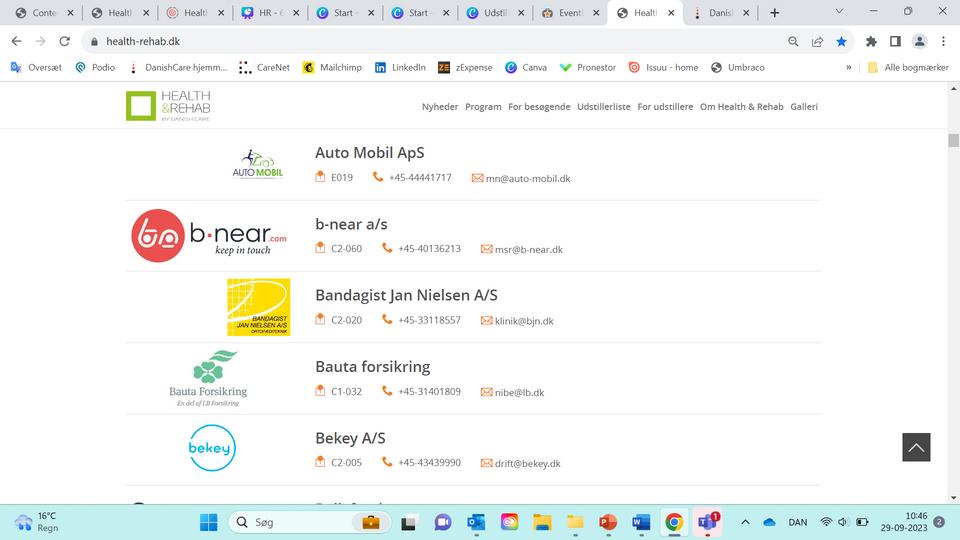Share this page via the share icon

coord(817,41)
